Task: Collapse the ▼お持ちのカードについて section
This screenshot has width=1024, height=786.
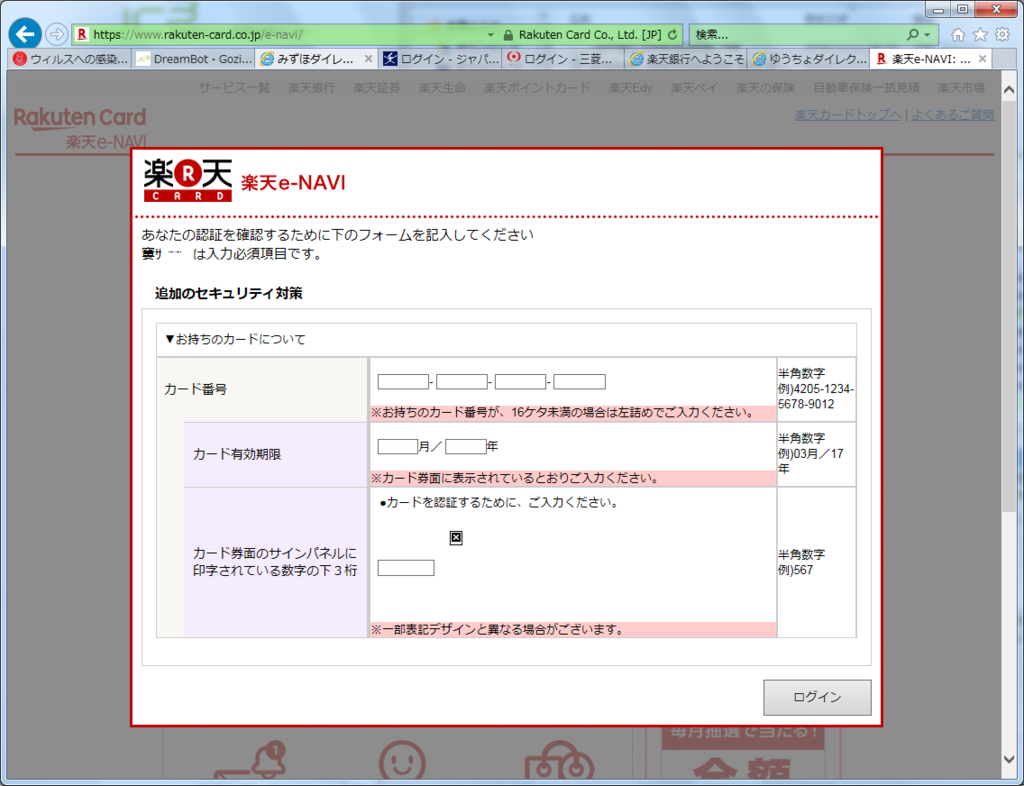Action: click(235, 339)
